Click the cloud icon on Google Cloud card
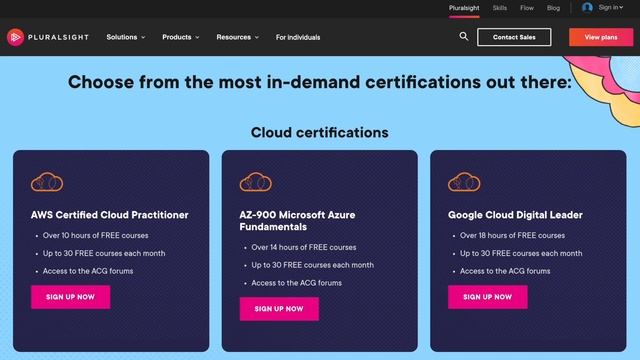 [464, 182]
